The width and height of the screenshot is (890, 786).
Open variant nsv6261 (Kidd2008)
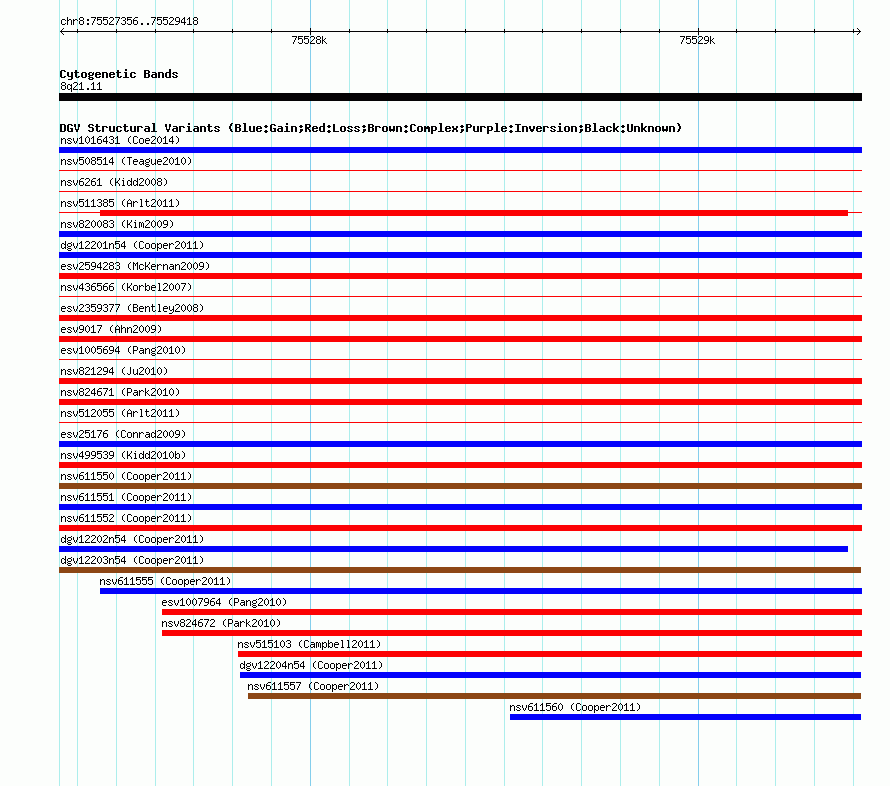[114, 182]
